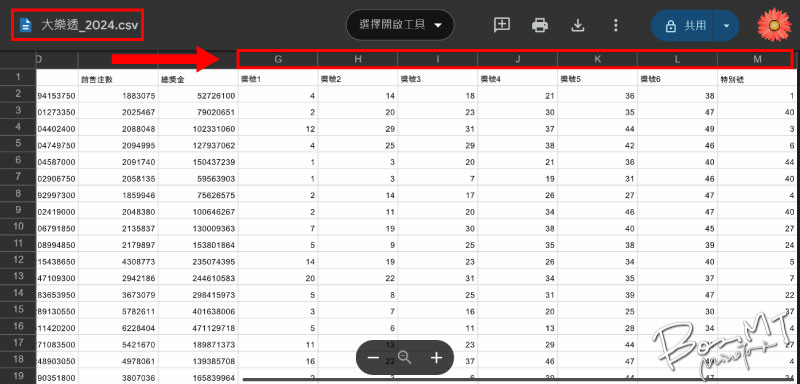The image size is (800, 384).
Task: Click the 獎號4 header cell
Action: [x=518, y=78]
